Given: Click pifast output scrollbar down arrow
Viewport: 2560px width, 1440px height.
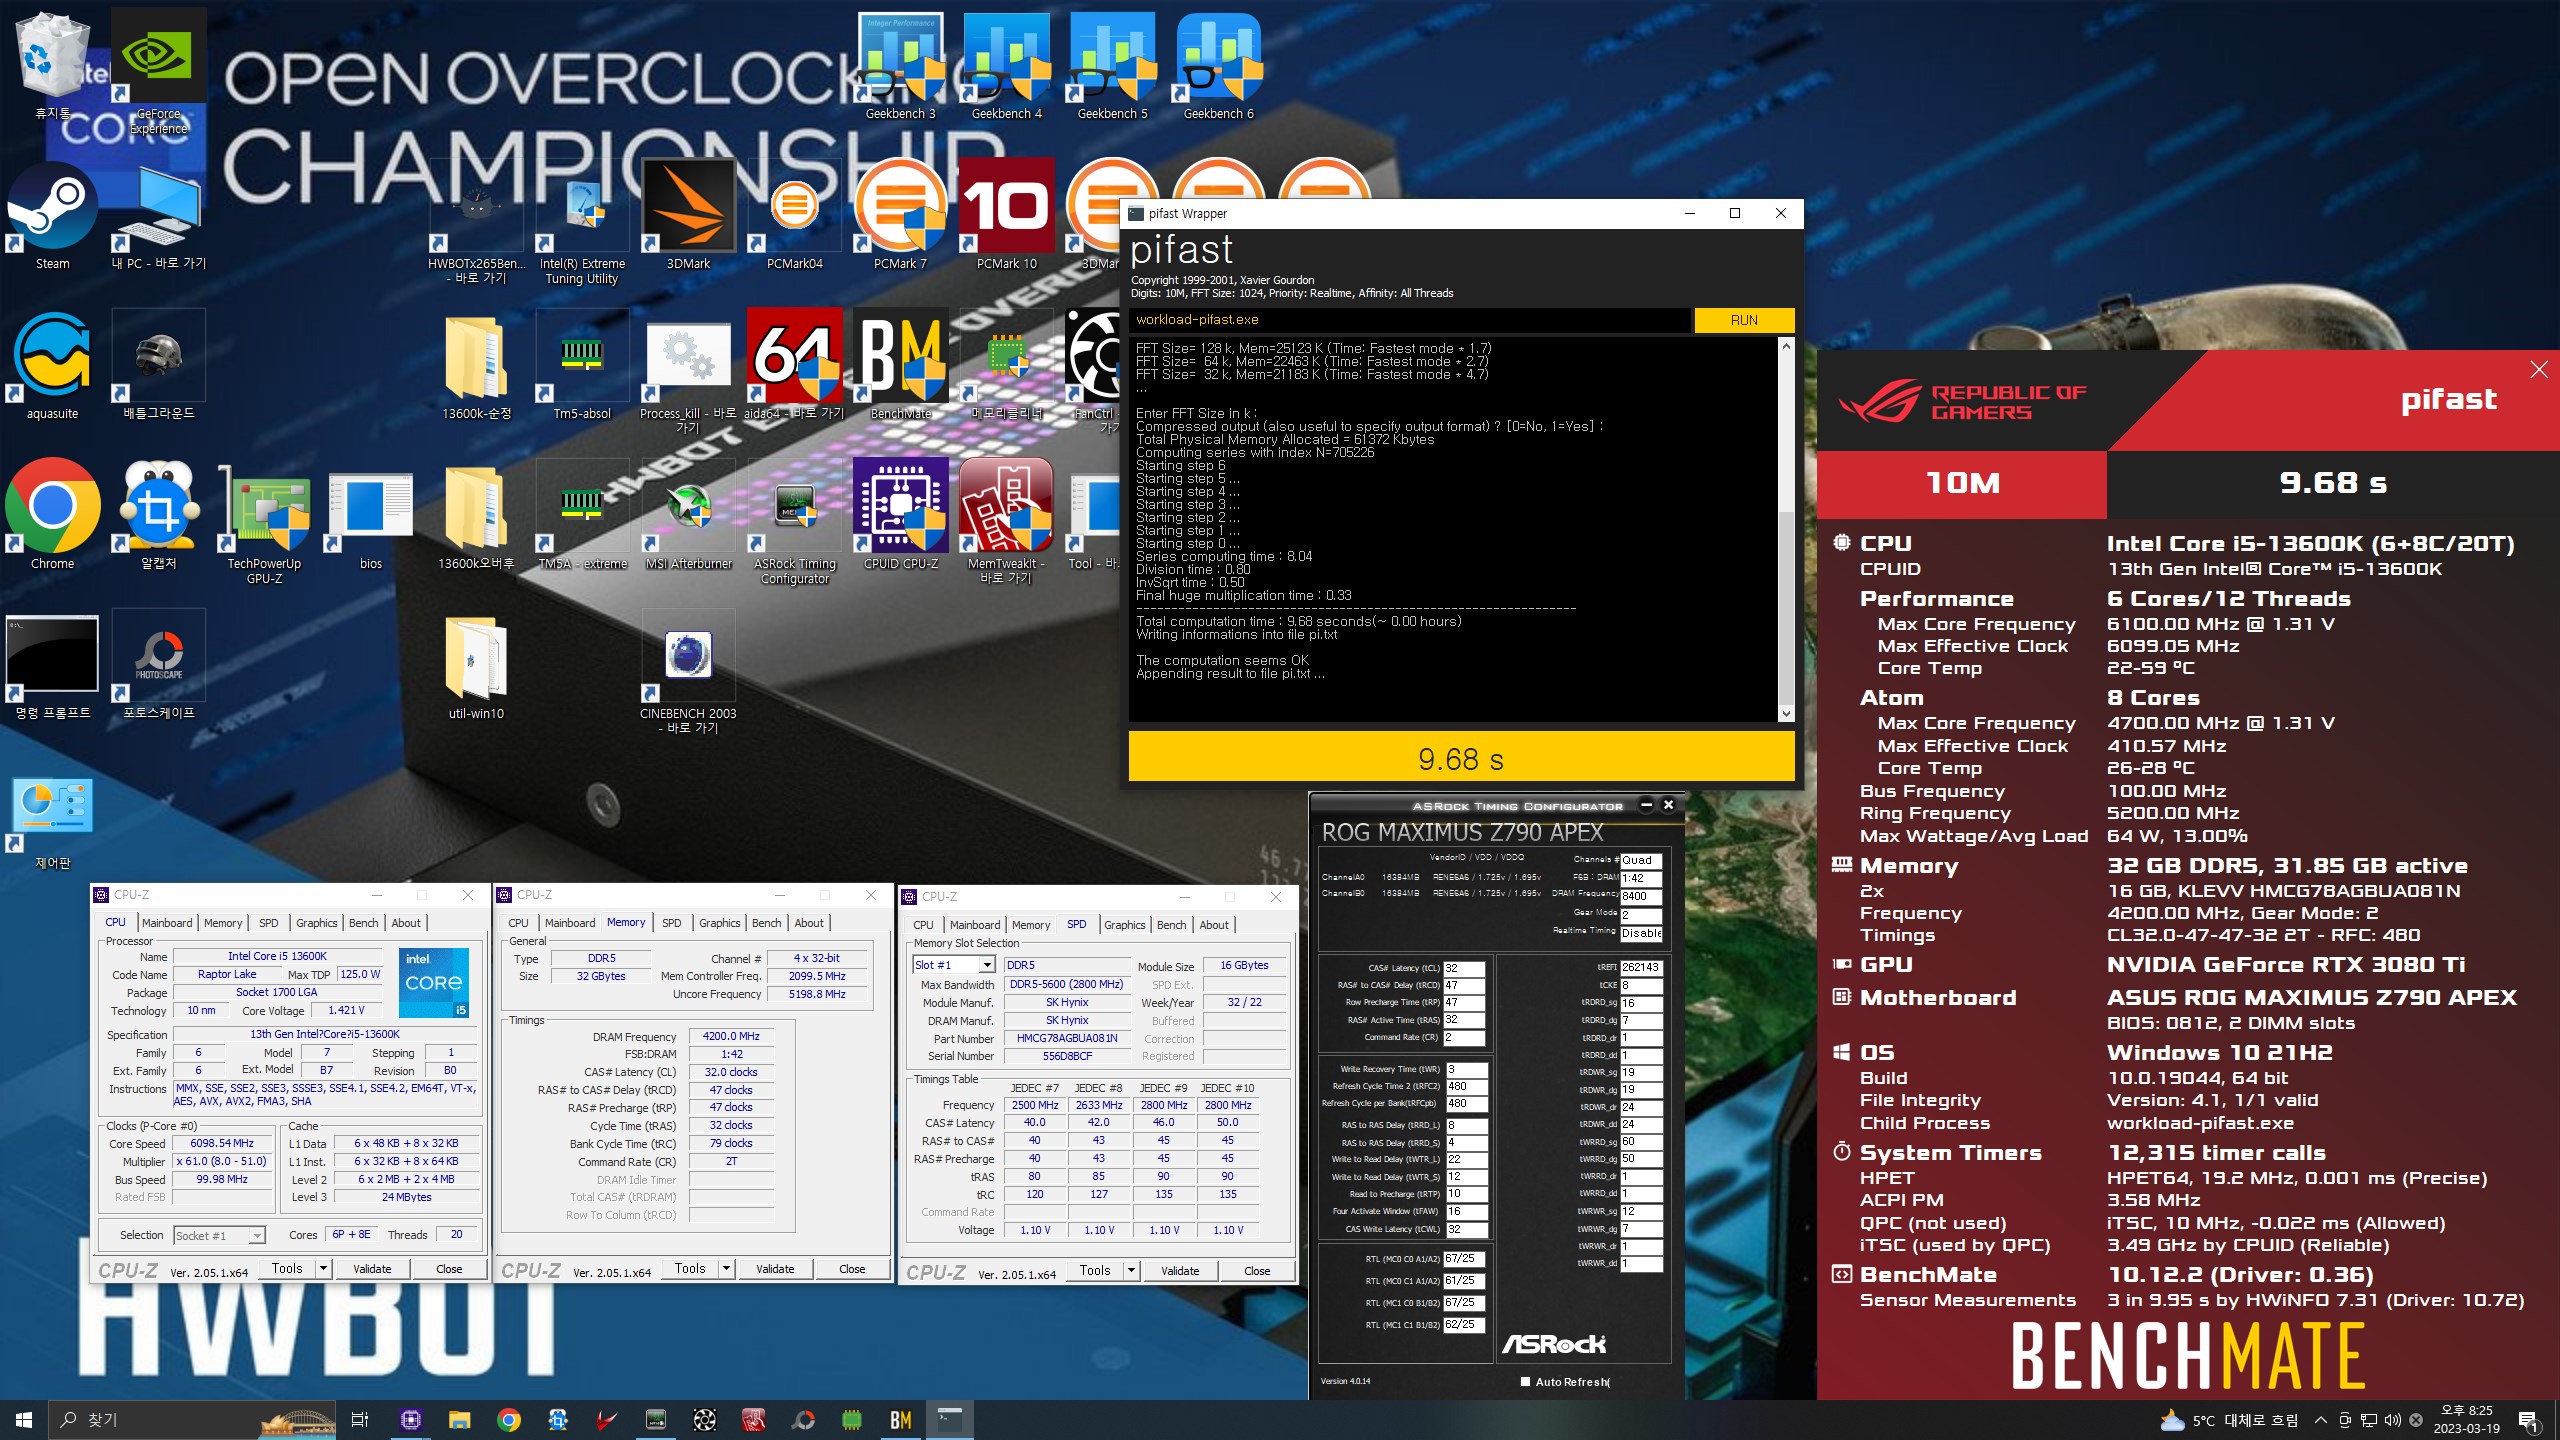Looking at the screenshot, I should (x=1786, y=713).
